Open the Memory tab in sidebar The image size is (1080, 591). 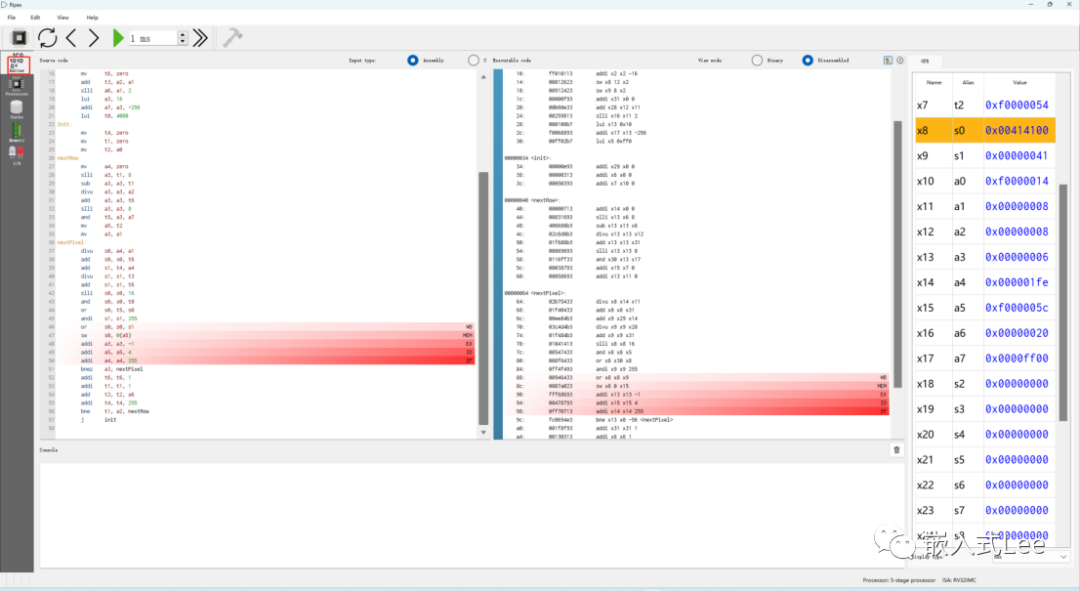coord(17,132)
